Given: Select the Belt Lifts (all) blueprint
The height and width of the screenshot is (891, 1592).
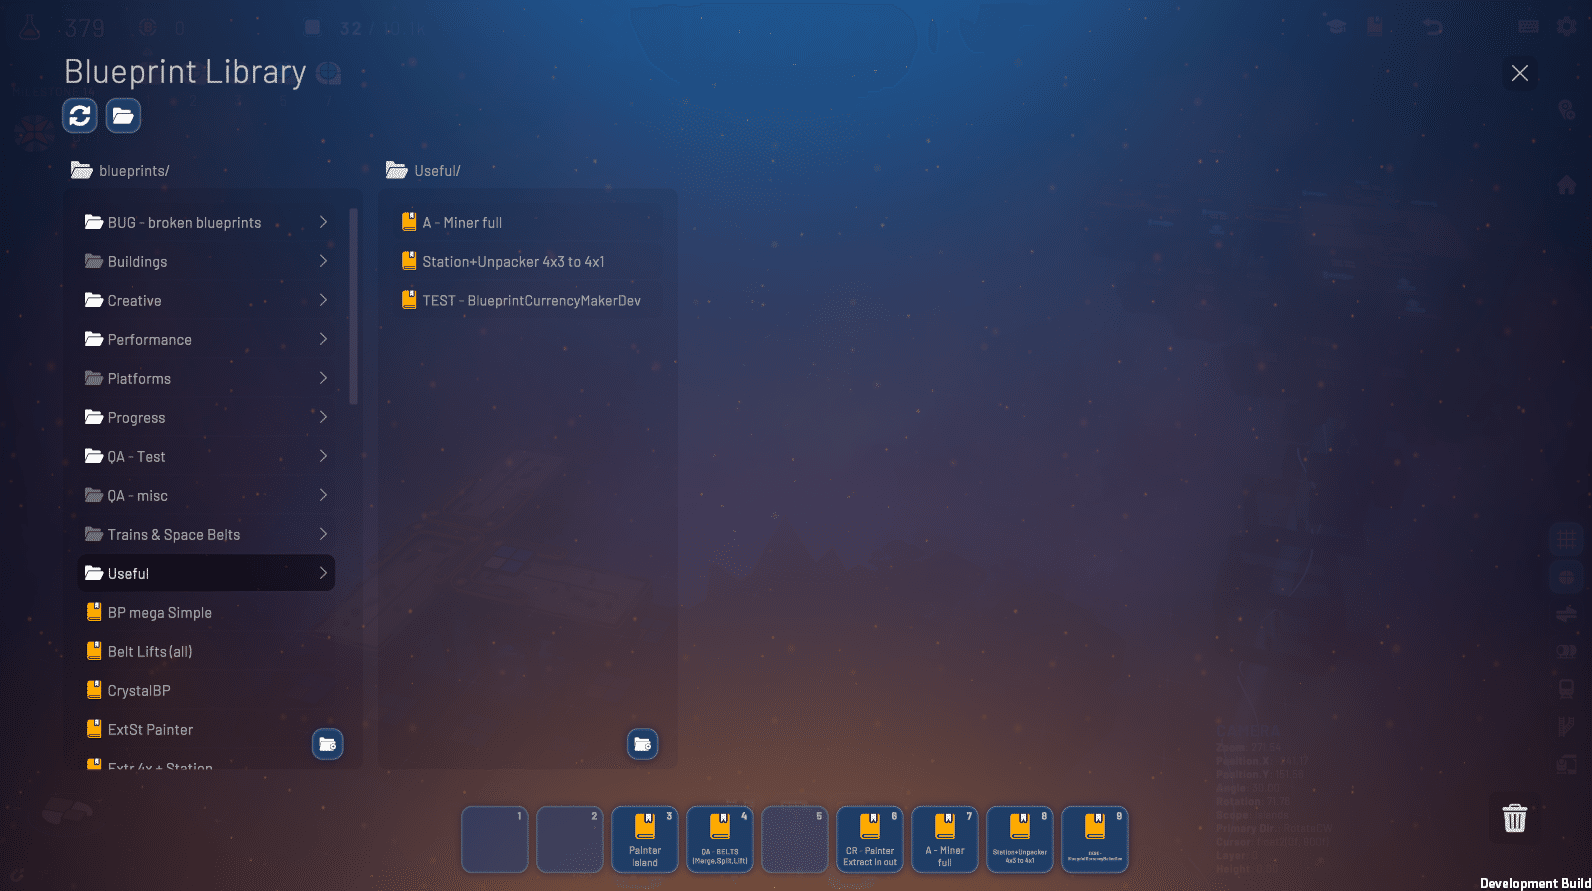Looking at the screenshot, I should (x=206, y=651).
